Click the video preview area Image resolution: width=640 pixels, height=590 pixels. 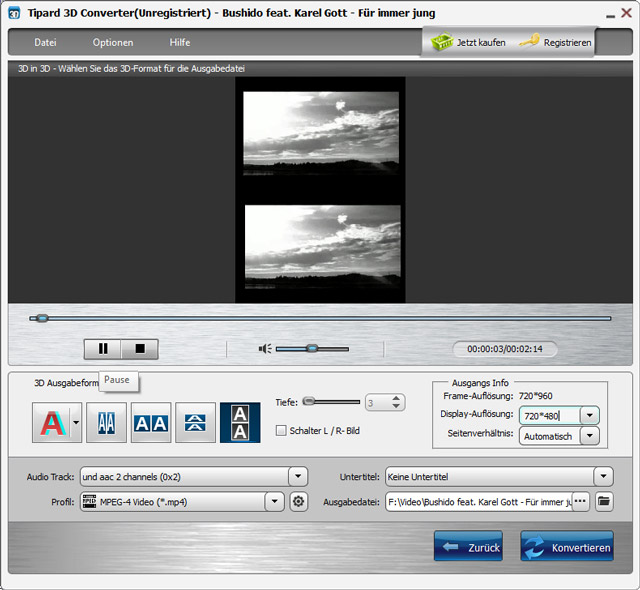[x=320, y=190]
